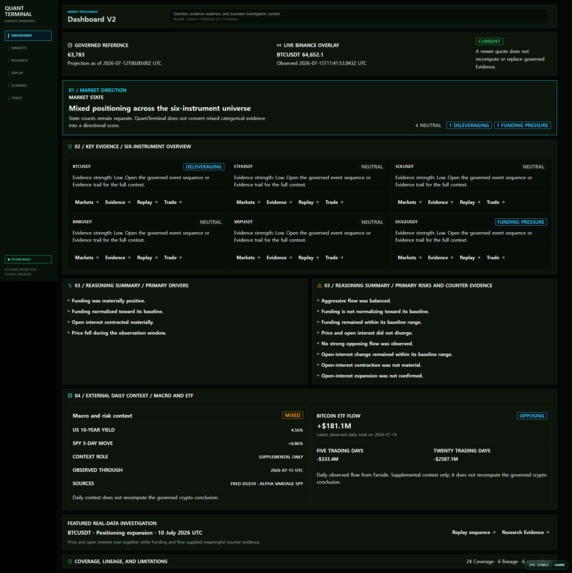Open the Markets link on the DOGEUSDT card

point(410,258)
